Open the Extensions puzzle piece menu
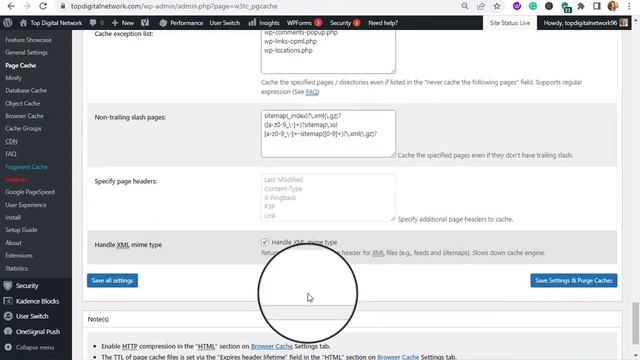Image resolution: width=640 pixels, height=360 pixels. click(581, 6)
